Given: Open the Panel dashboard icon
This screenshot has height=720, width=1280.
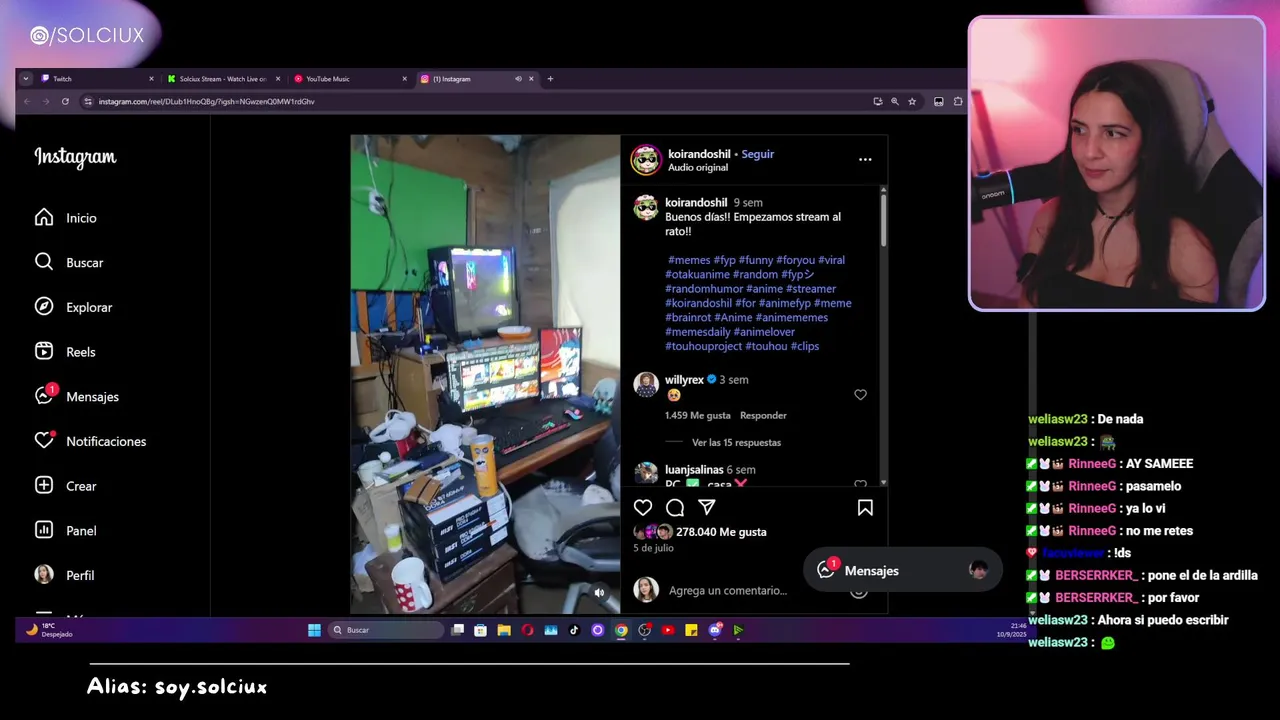Looking at the screenshot, I should 44,530.
